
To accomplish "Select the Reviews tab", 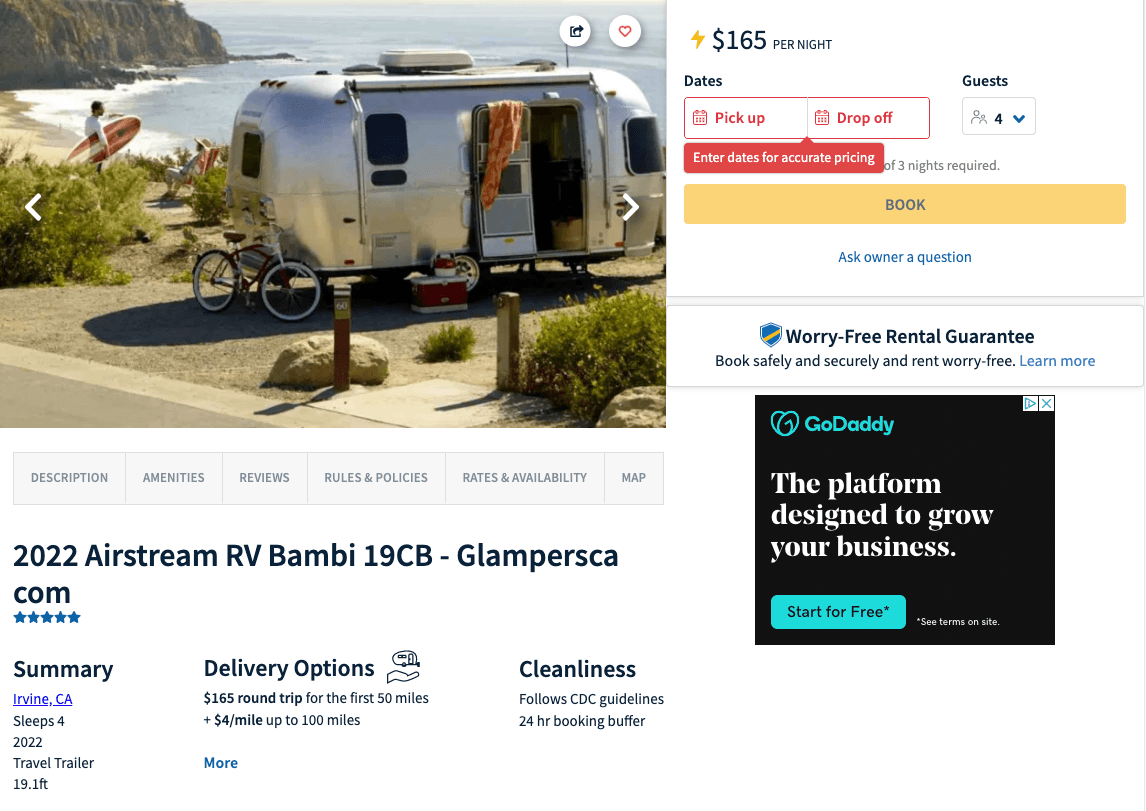I will pyautogui.click(x=265, y=478).
